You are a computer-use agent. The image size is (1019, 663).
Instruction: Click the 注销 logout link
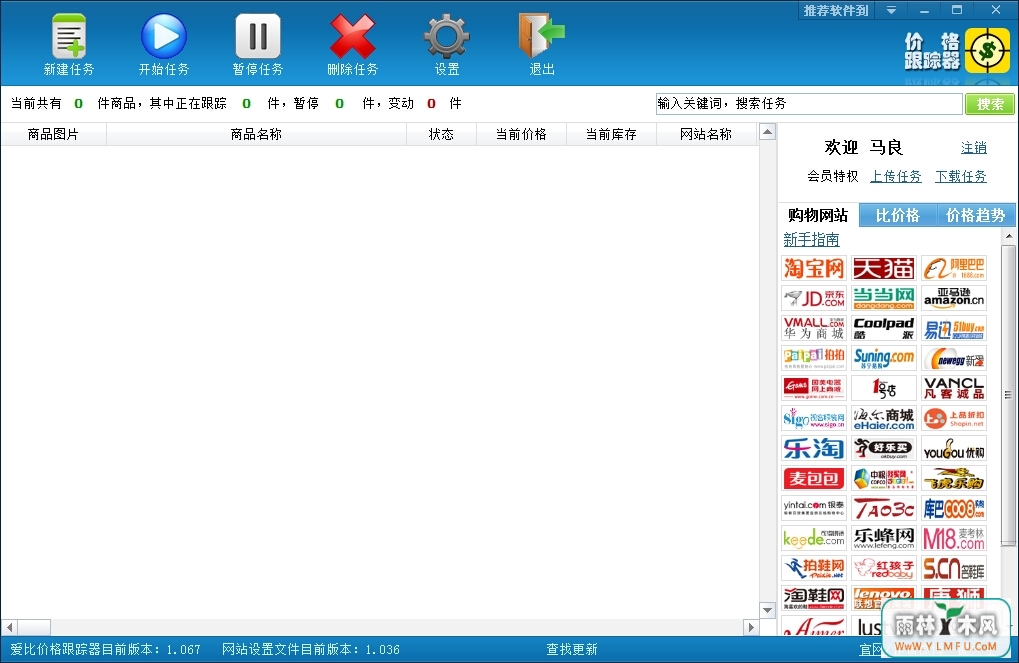pyautogui.click(x=974, y=148)
